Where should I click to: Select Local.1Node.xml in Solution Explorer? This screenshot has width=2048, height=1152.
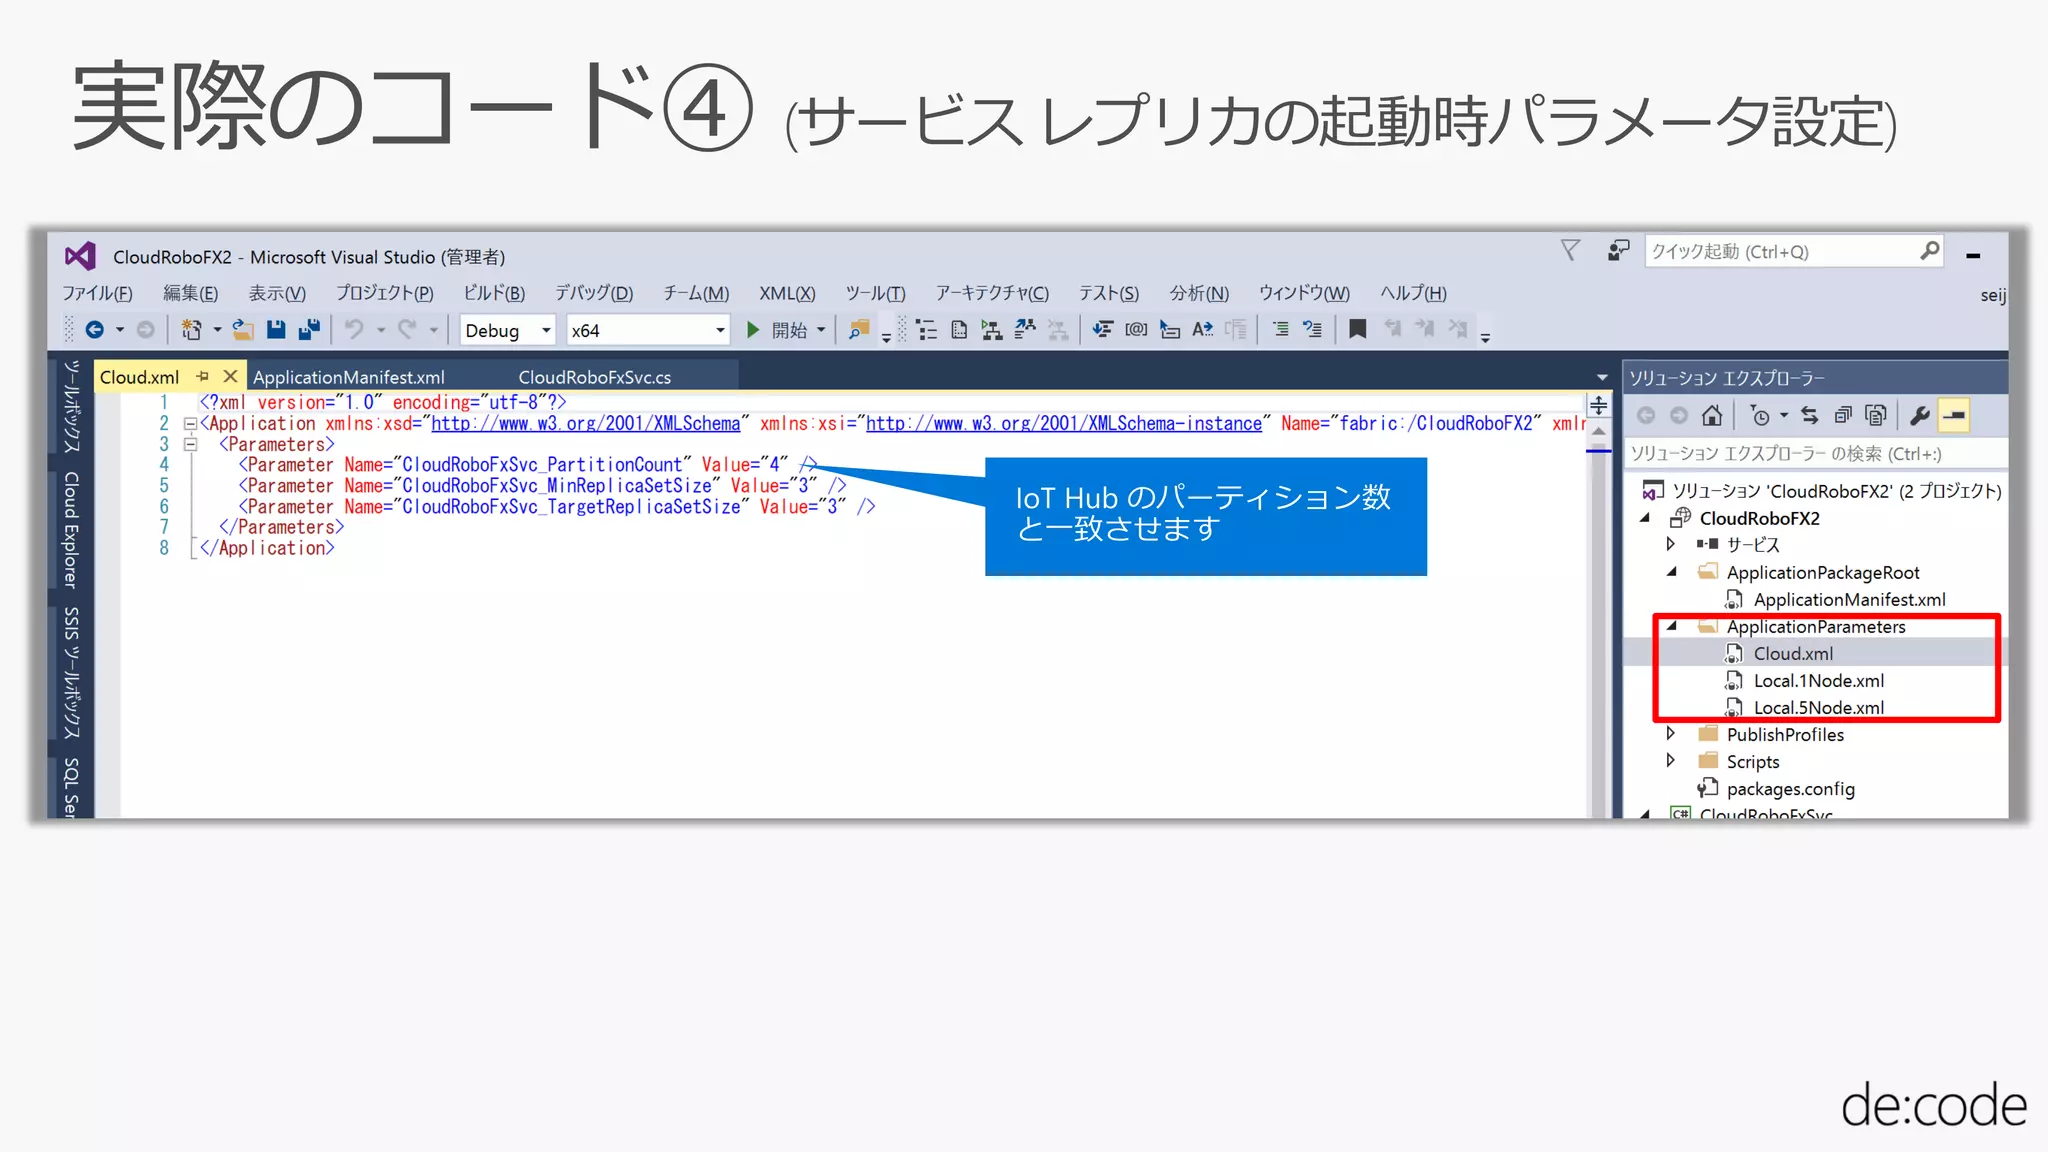tap(1818, 680)
